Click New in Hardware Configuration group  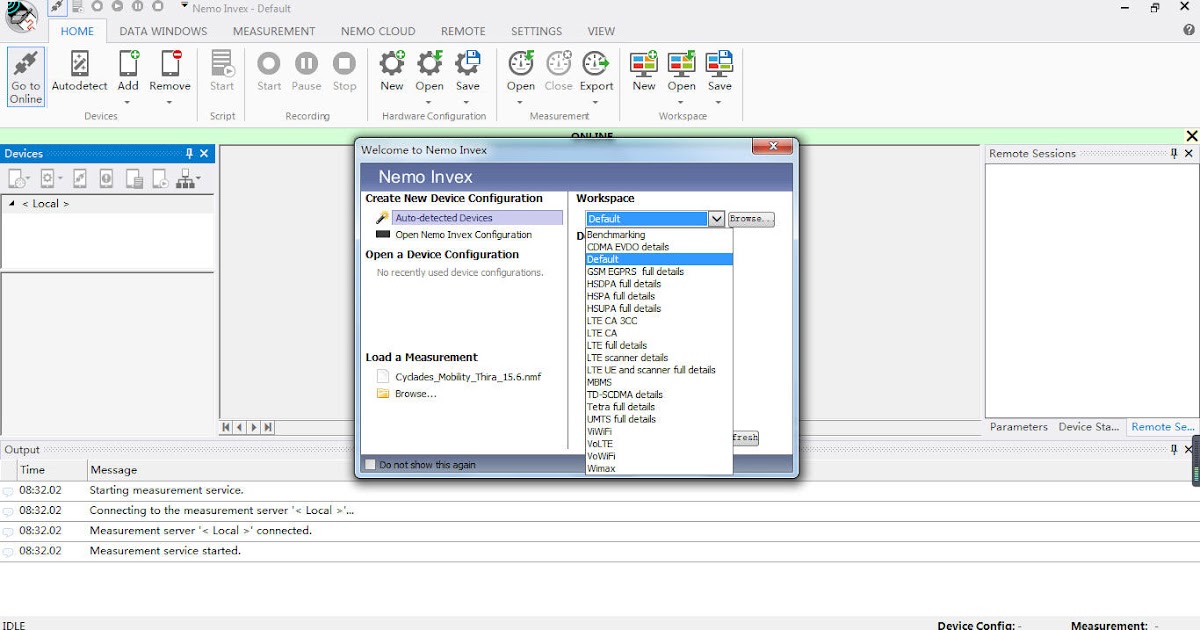392,72
